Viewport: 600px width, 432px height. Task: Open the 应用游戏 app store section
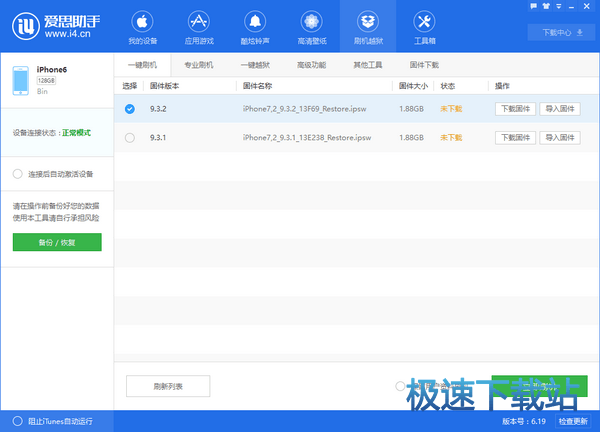click(x=199, y=28)
